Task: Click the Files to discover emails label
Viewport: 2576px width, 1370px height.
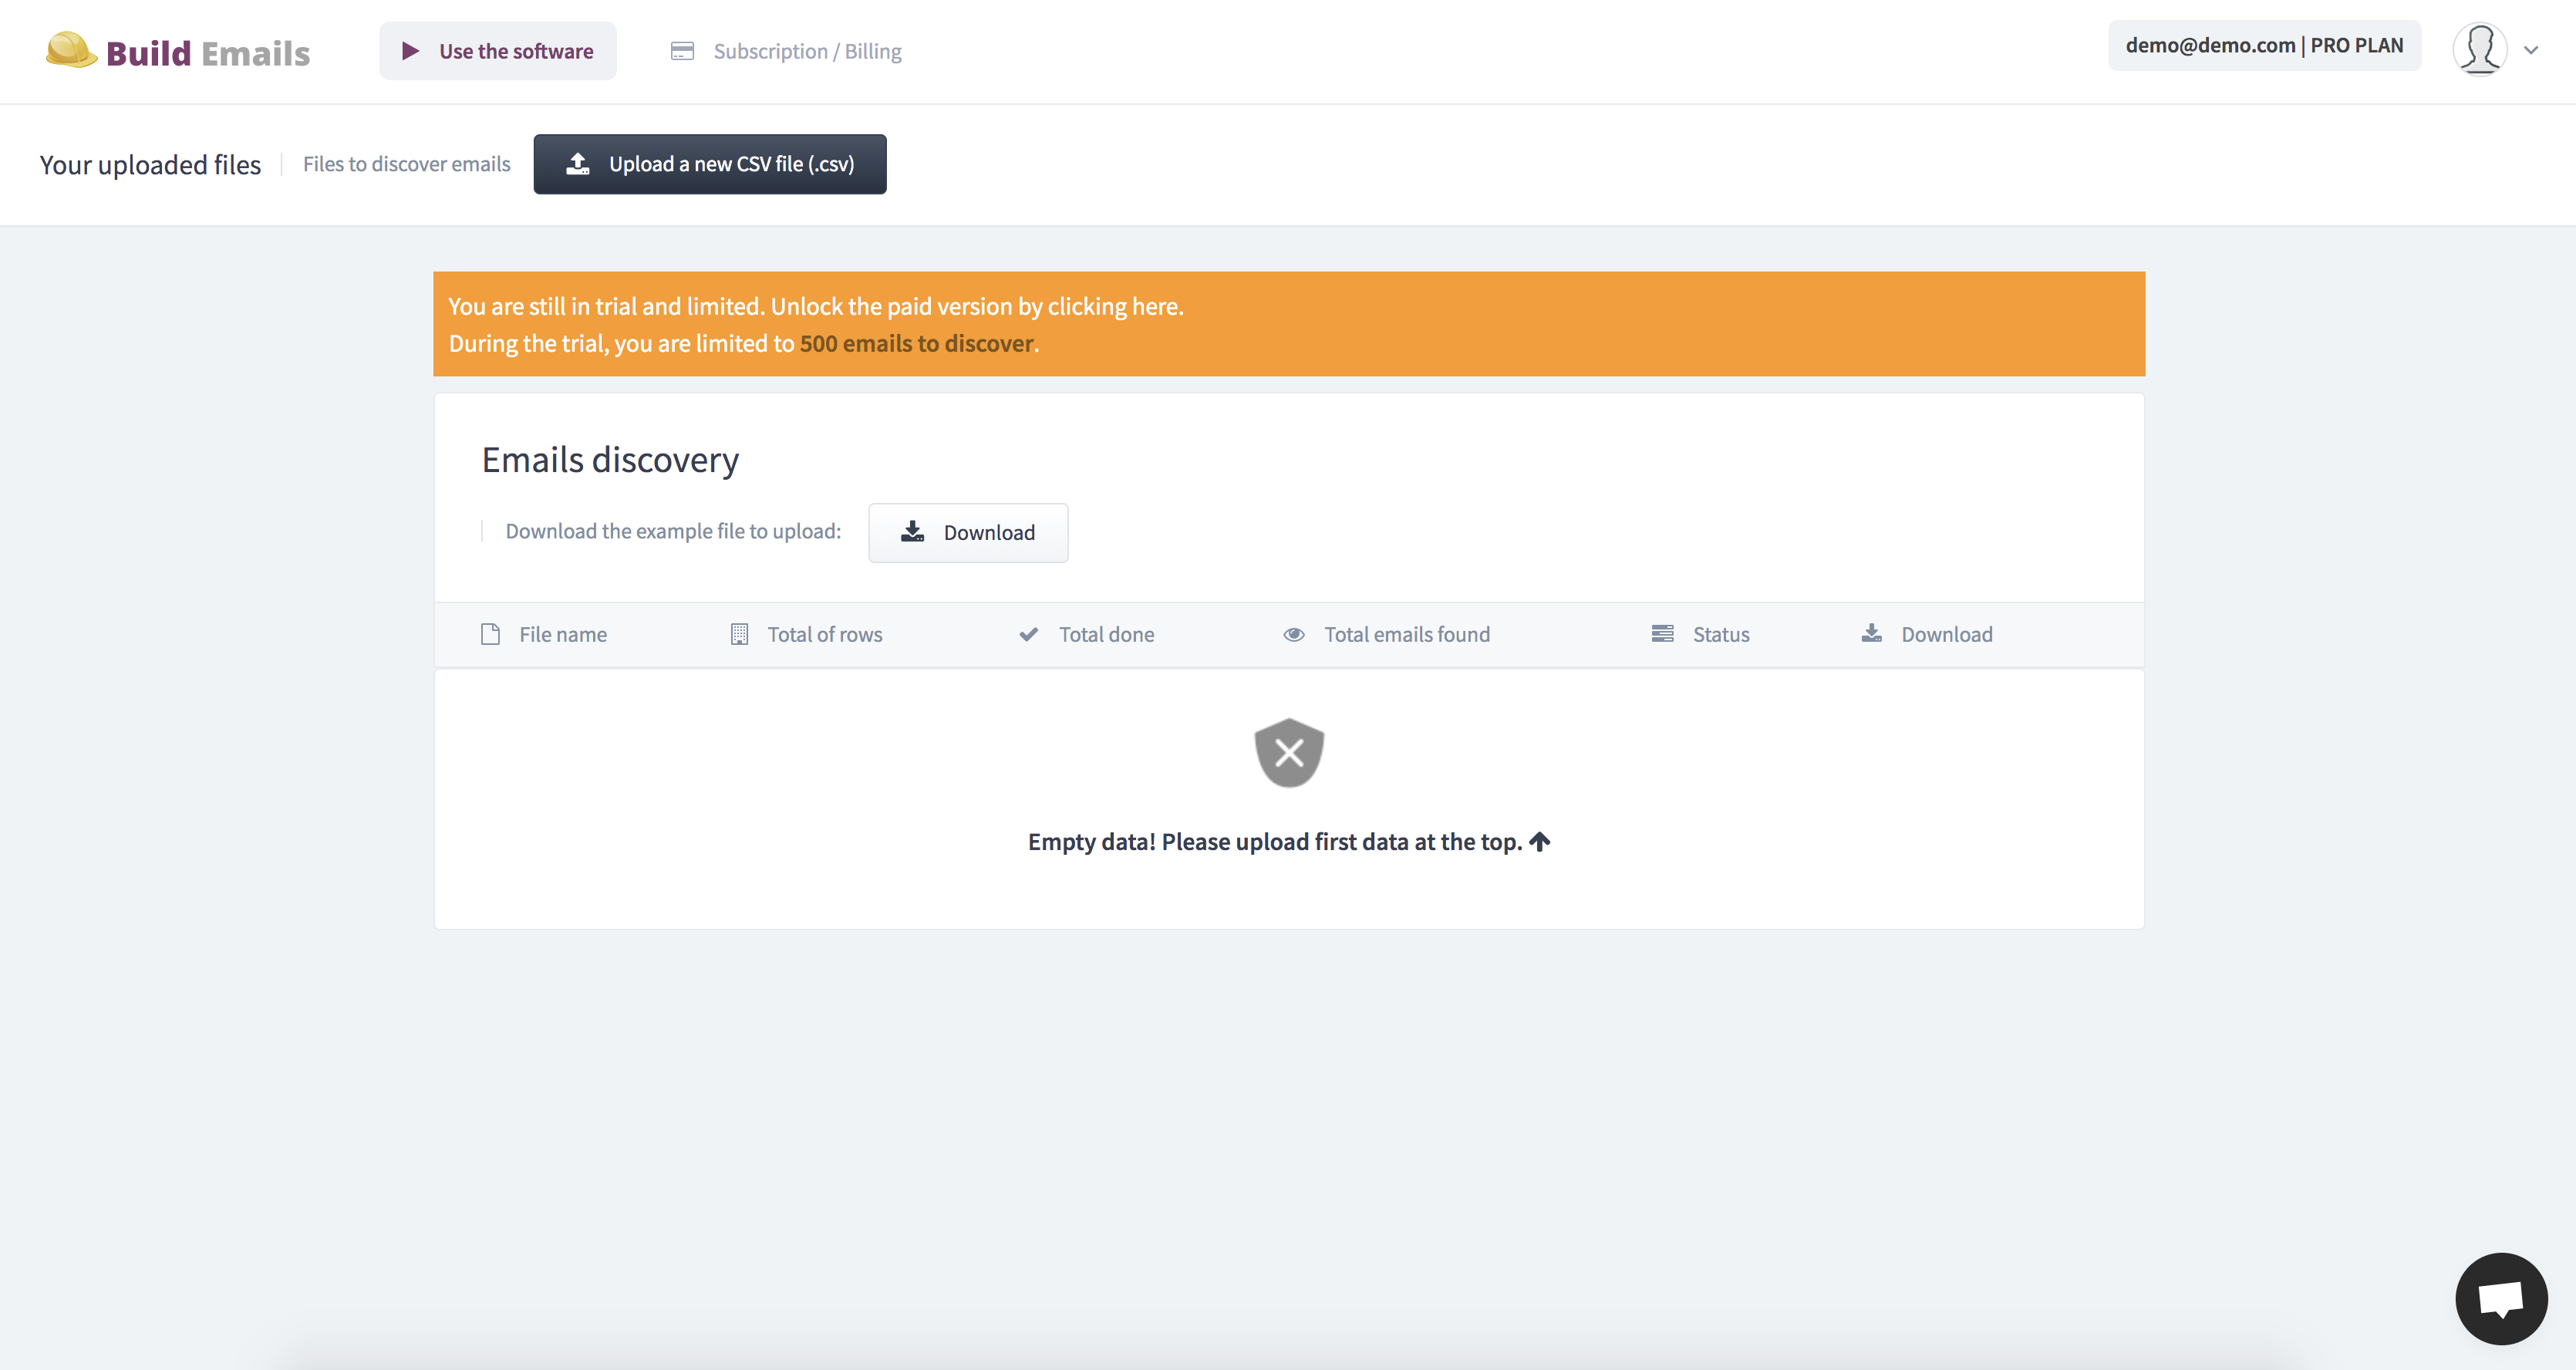Action: 406,164
